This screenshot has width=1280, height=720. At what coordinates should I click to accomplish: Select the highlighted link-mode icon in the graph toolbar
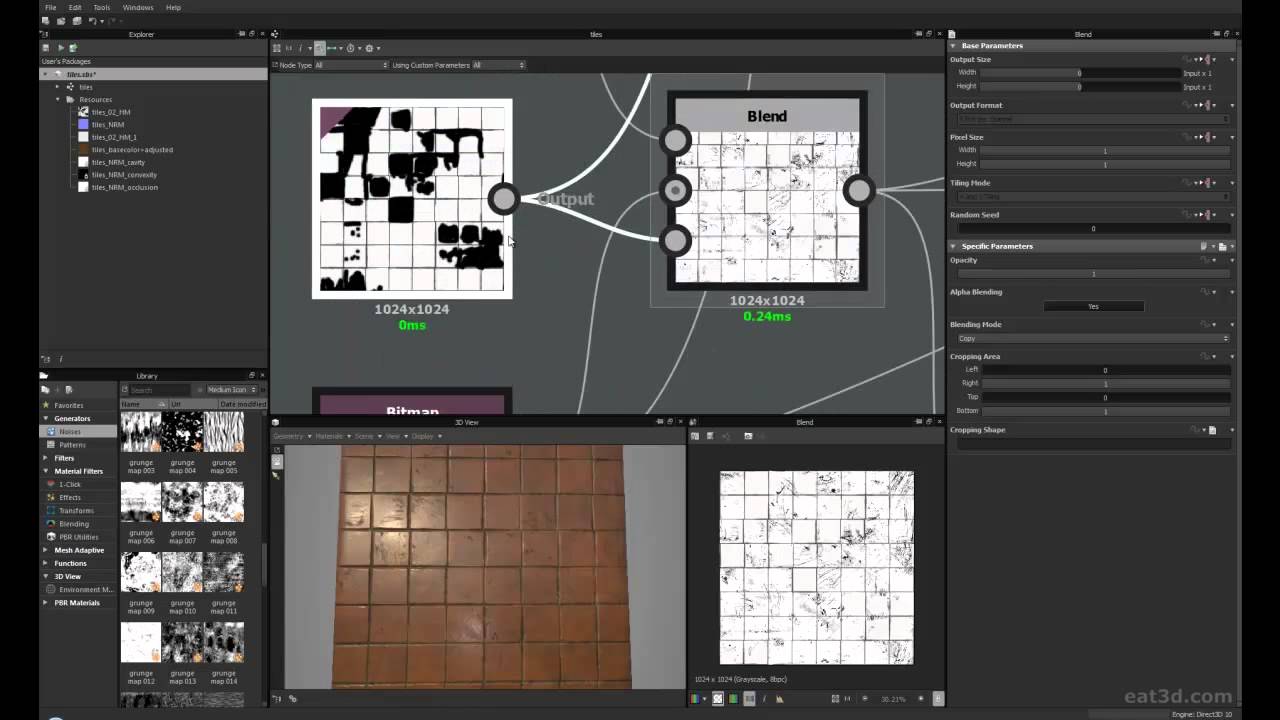pos(320,48)
